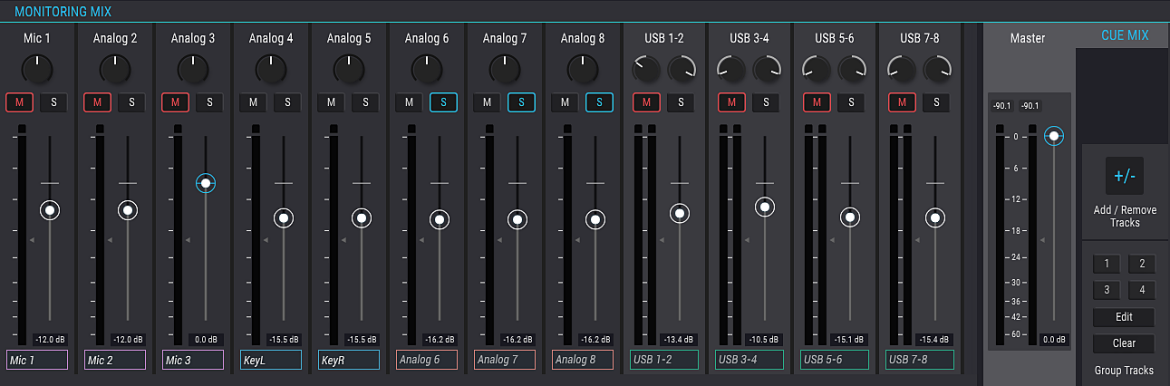Clear the track groups
The width and height of the screenshot is (1170, 386).
(x=1124, y=343)
